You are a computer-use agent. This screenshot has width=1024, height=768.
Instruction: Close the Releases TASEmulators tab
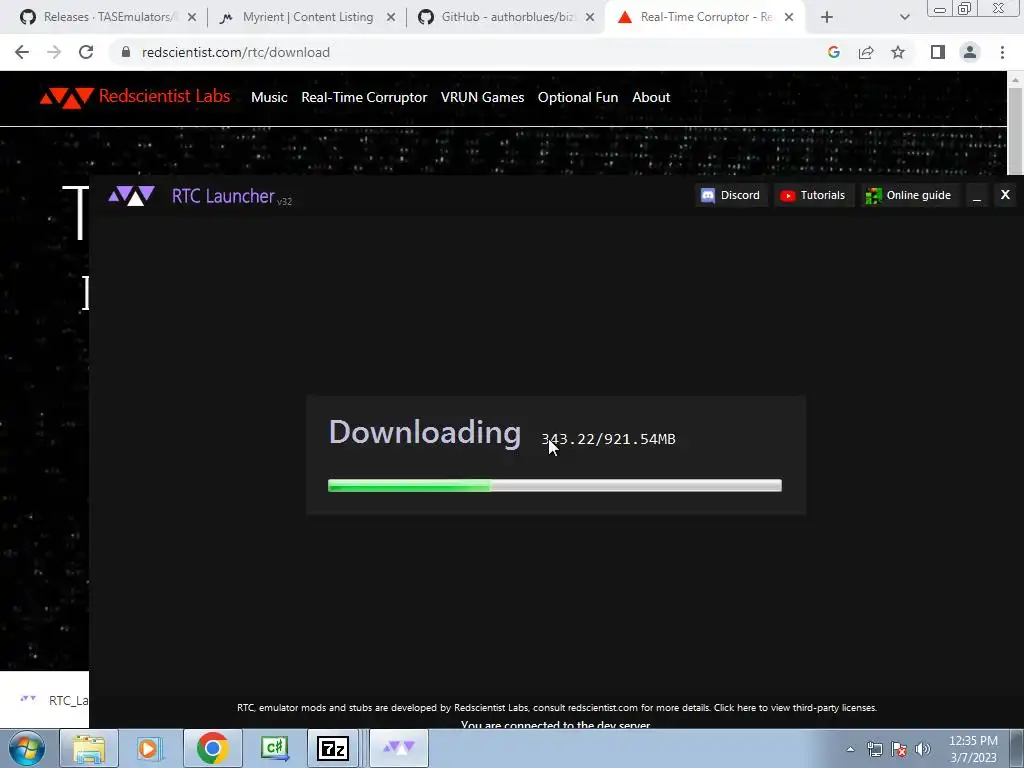click(192, 18)
